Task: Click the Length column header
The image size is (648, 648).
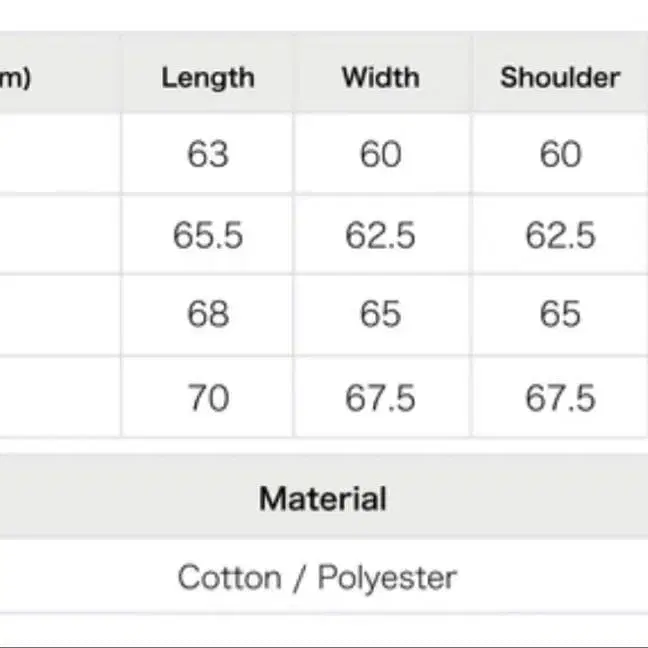Action: point(208,78)
